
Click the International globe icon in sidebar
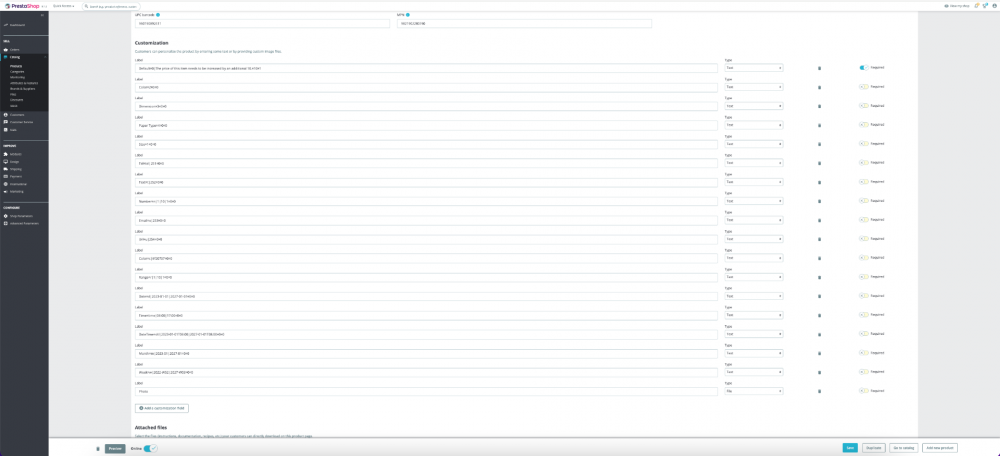click(6, 184)
